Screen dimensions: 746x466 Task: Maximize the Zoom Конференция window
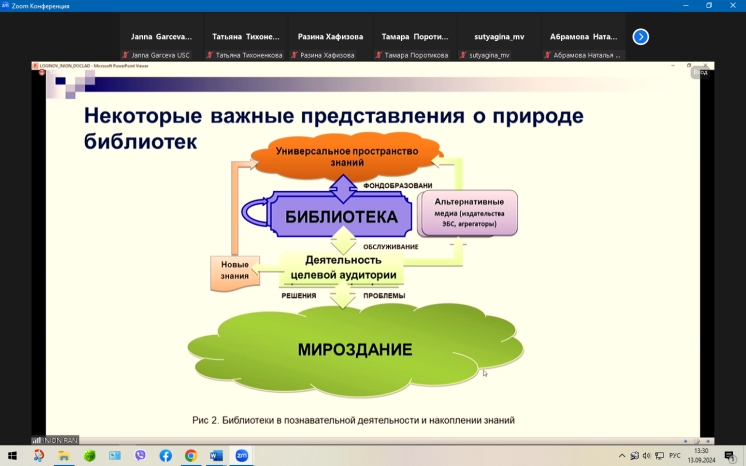(709, 6)
